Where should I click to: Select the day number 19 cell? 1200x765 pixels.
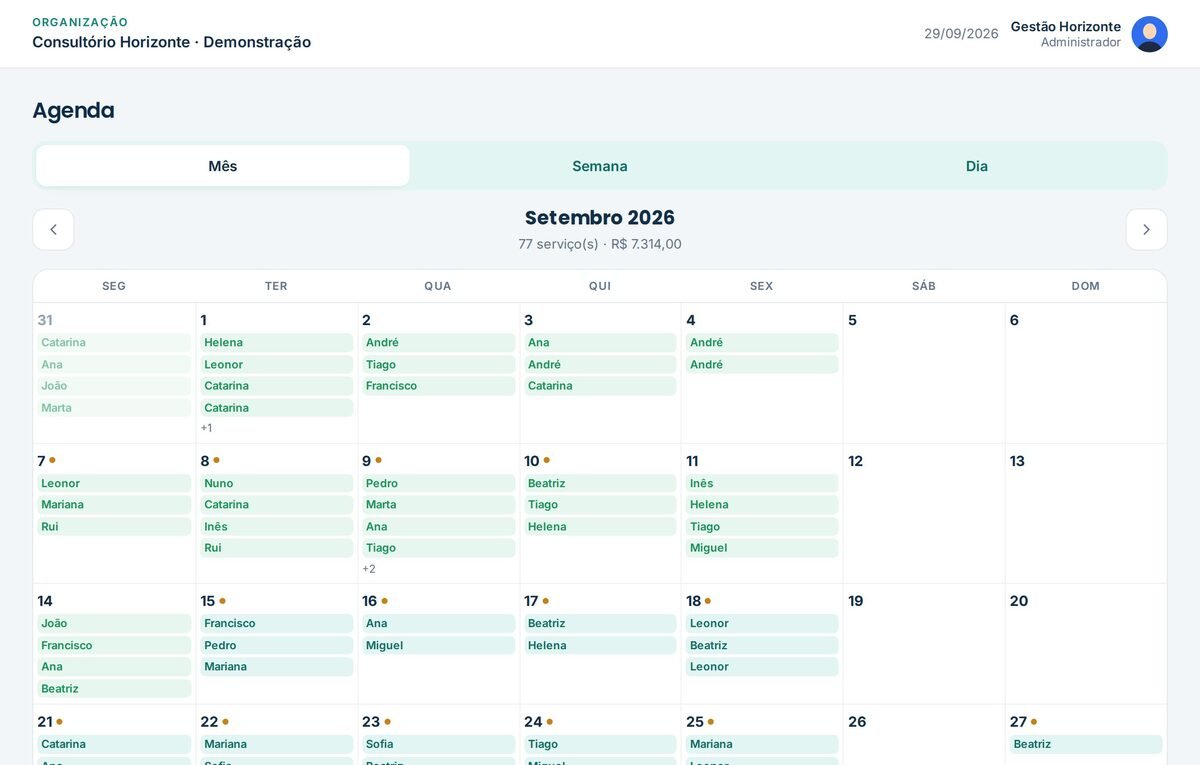click(924, 644)
